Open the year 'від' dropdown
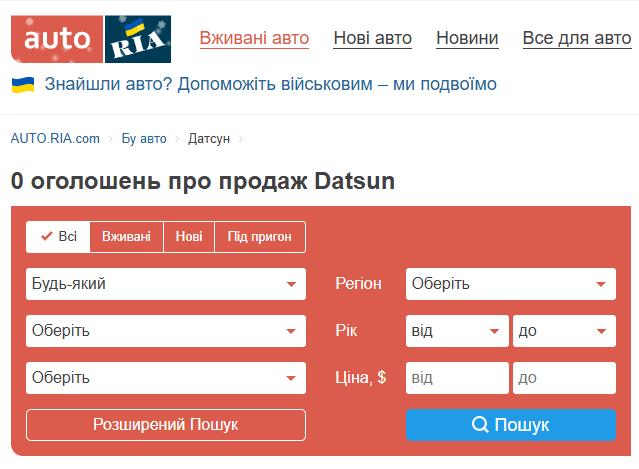 [457, 331]
